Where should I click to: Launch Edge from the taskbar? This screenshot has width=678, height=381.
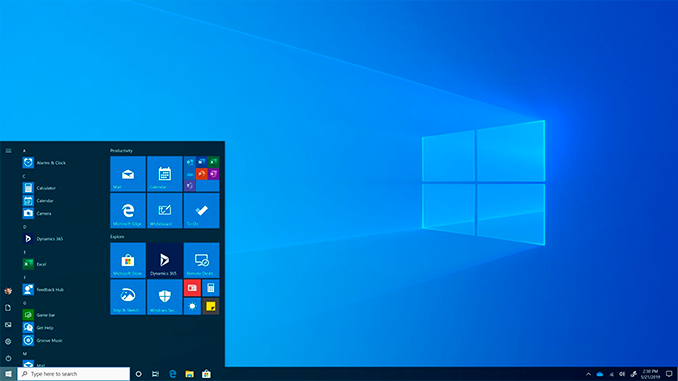click(173, 374)
